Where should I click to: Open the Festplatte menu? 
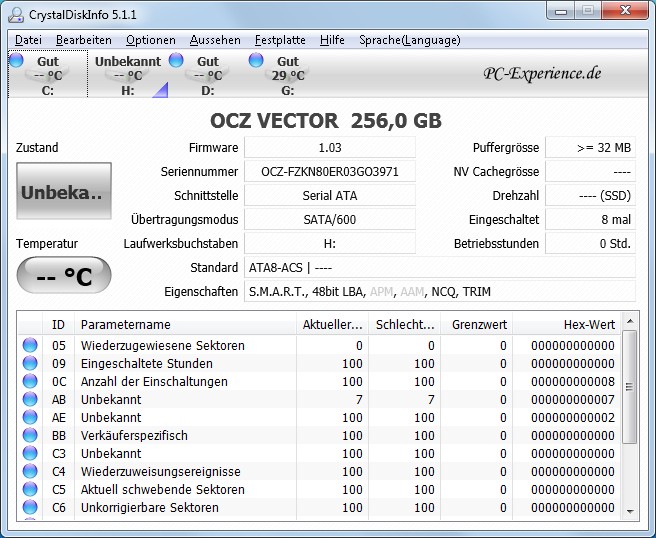click(280, 40)
